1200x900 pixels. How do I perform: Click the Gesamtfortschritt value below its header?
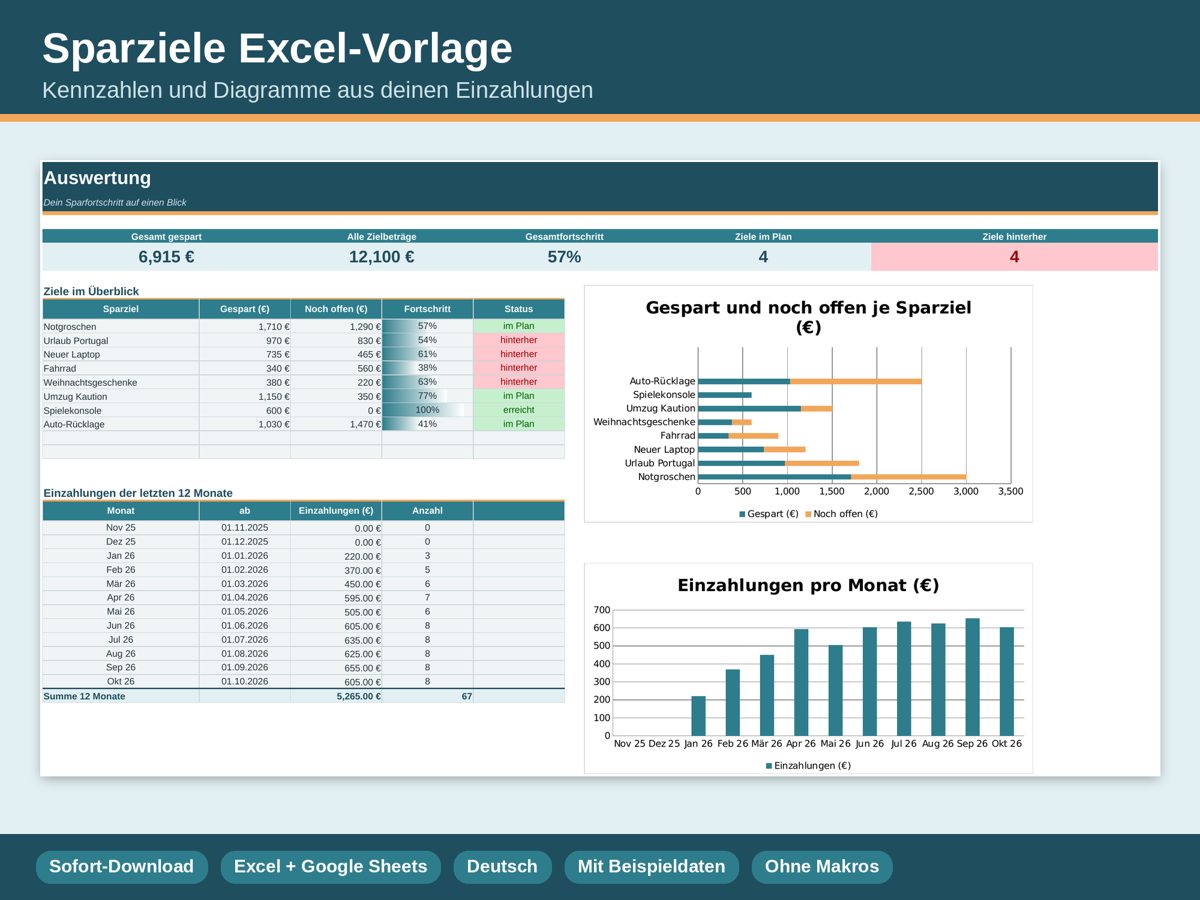[x=564, y=257]
